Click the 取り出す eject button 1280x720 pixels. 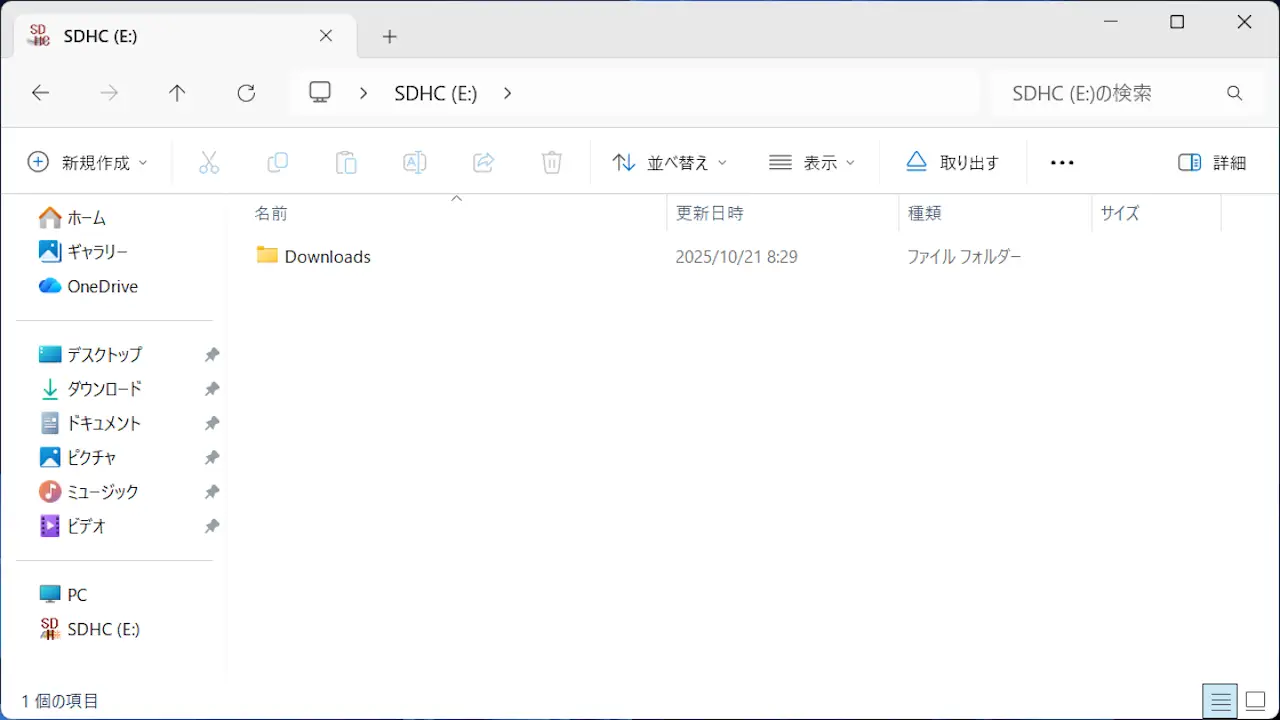952,162
